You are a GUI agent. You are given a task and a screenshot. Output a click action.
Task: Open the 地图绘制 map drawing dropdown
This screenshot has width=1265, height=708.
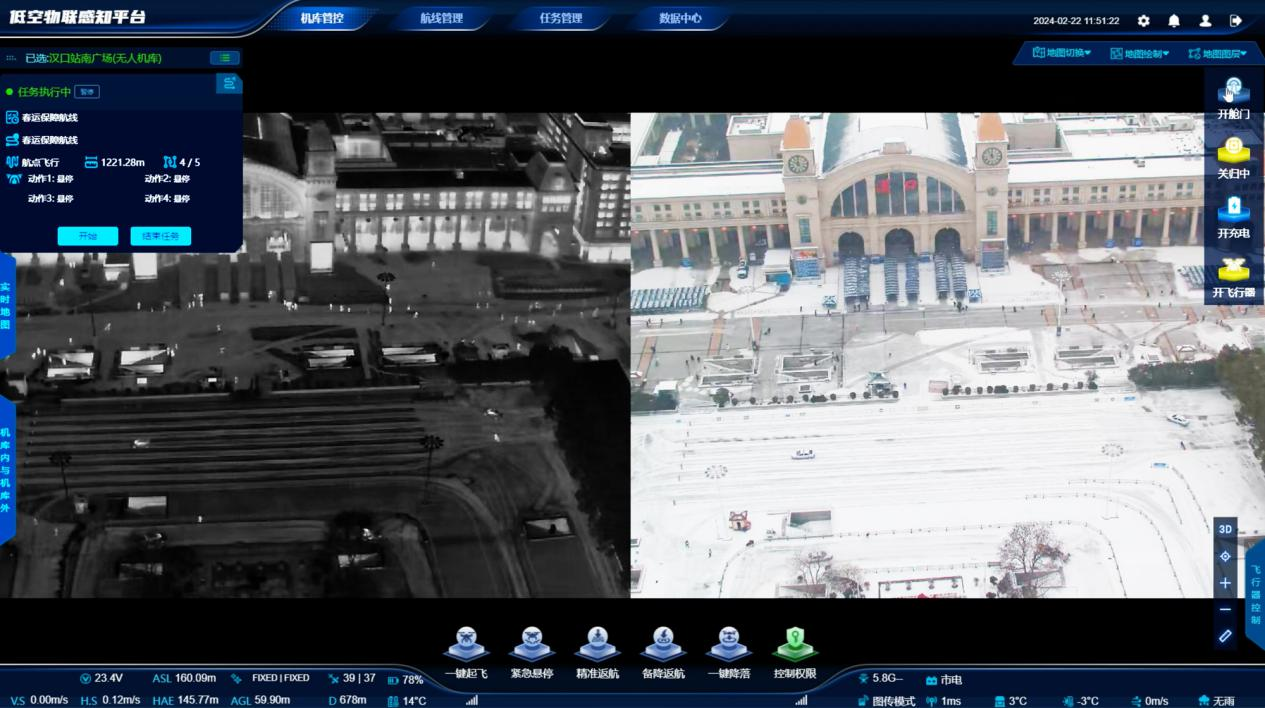point(1139,54)
